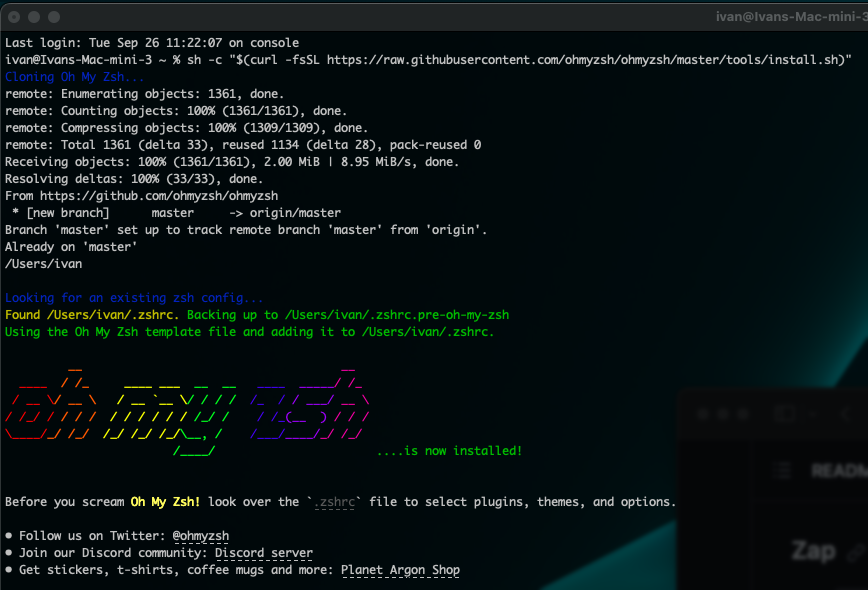Image resolution: width=868 pixels, height=590 pixels.
Task: Click 'remote: Enumerating objects: 1361, done.' line
Action: click(x=144, y=94)
